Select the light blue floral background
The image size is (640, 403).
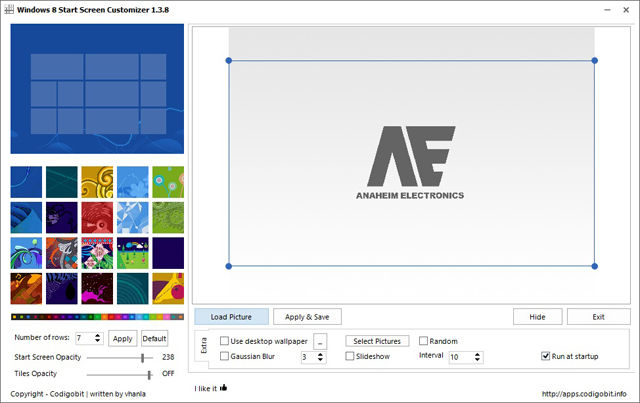(133, 182)
